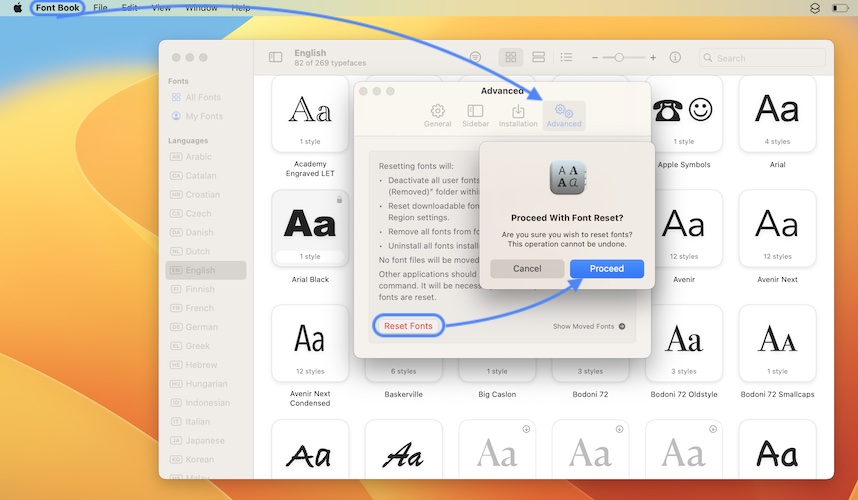This screenshot has height=500, width=858.
Task: Select Hungarian language in sidebar
Action: coord(206,383)
